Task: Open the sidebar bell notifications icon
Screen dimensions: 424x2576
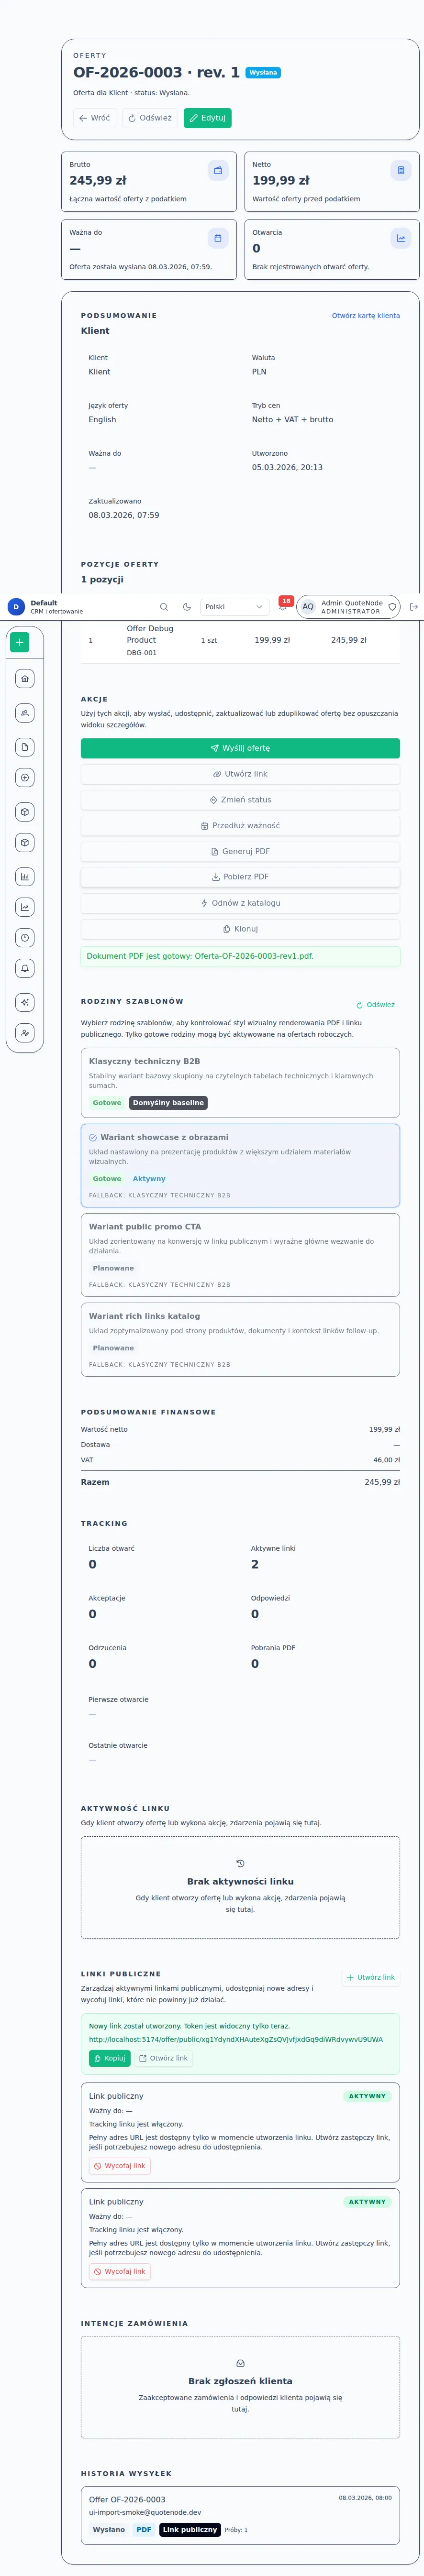Action: point(25,968)
